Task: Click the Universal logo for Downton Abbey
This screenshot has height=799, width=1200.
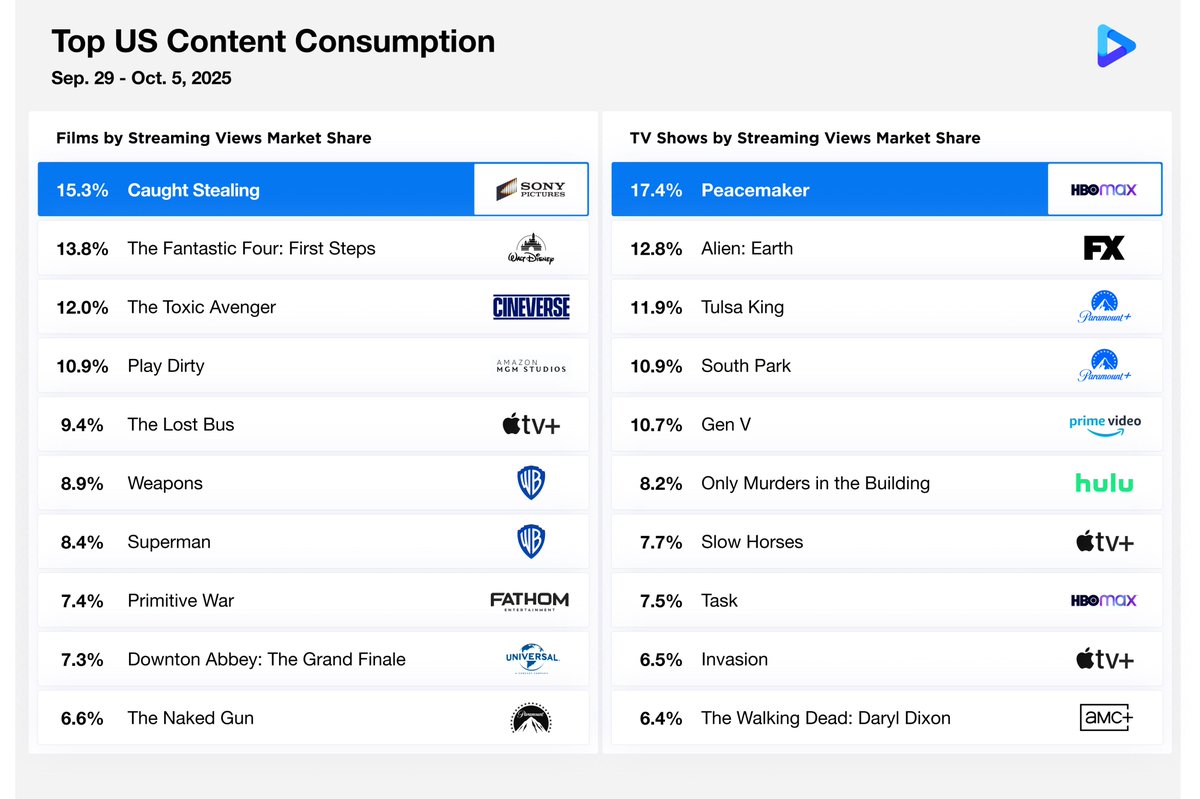Action: 531,659
